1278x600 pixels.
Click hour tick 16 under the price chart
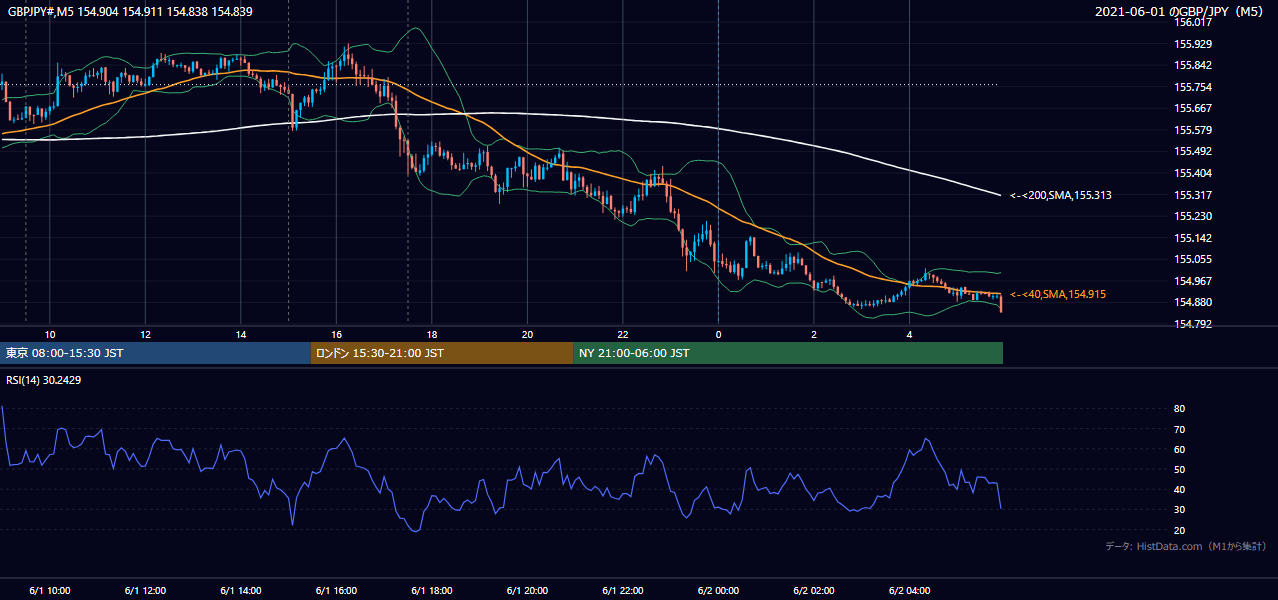(336, 334)
